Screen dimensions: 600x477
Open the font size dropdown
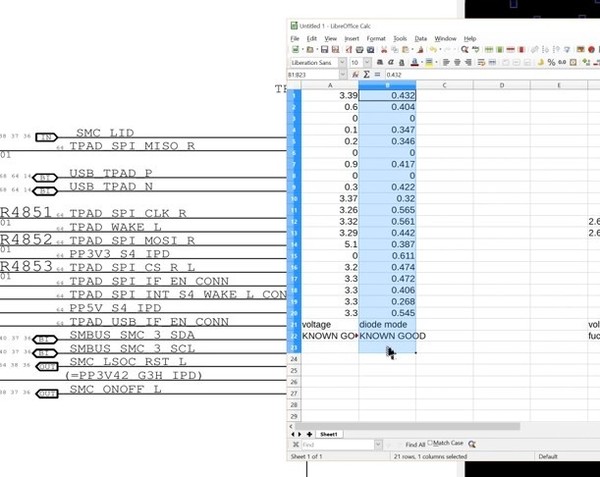click(x=367, y=62)
